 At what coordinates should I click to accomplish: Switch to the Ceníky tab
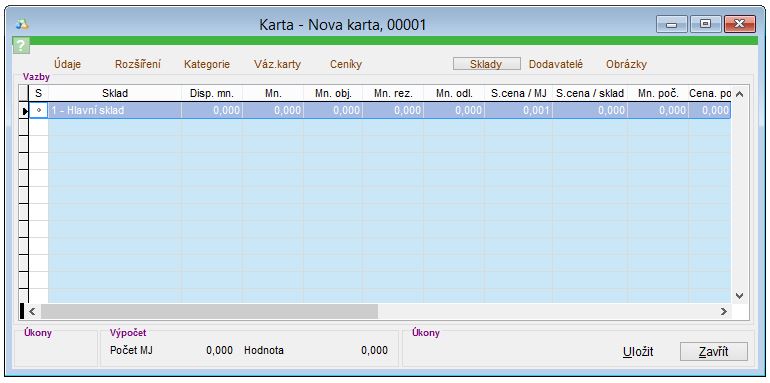[346, 64]
